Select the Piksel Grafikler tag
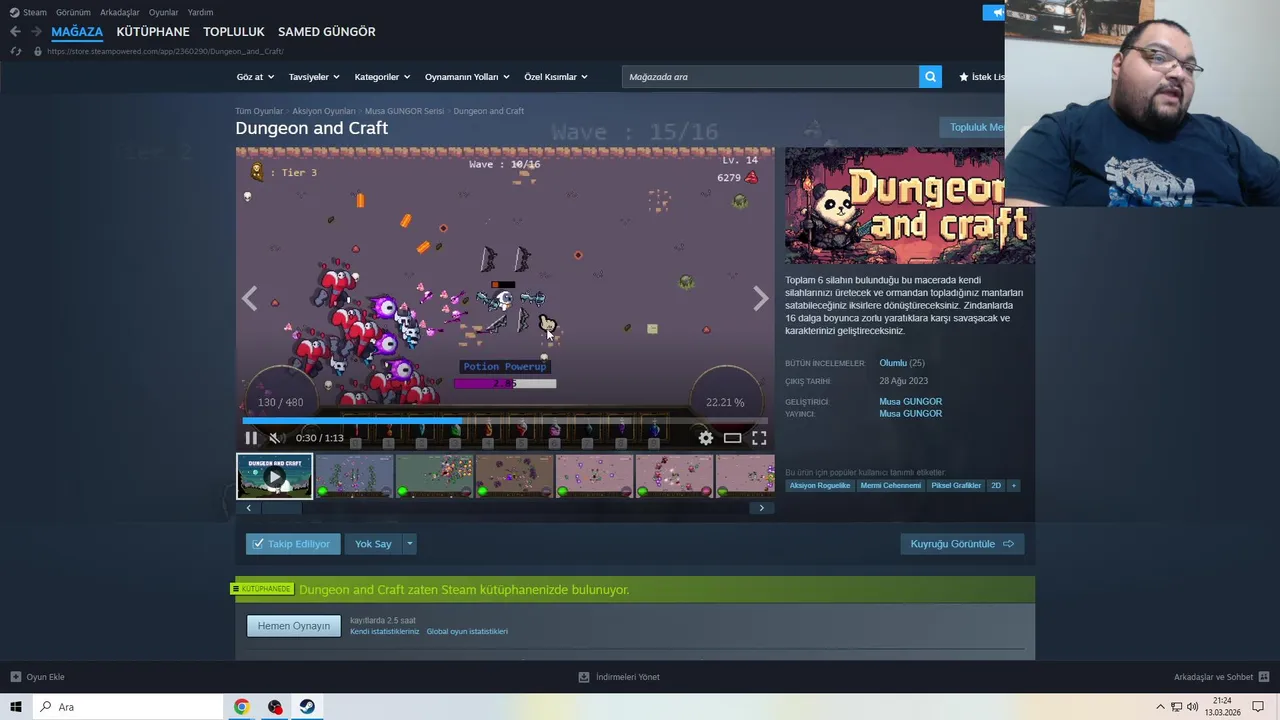 pos(956,486)
